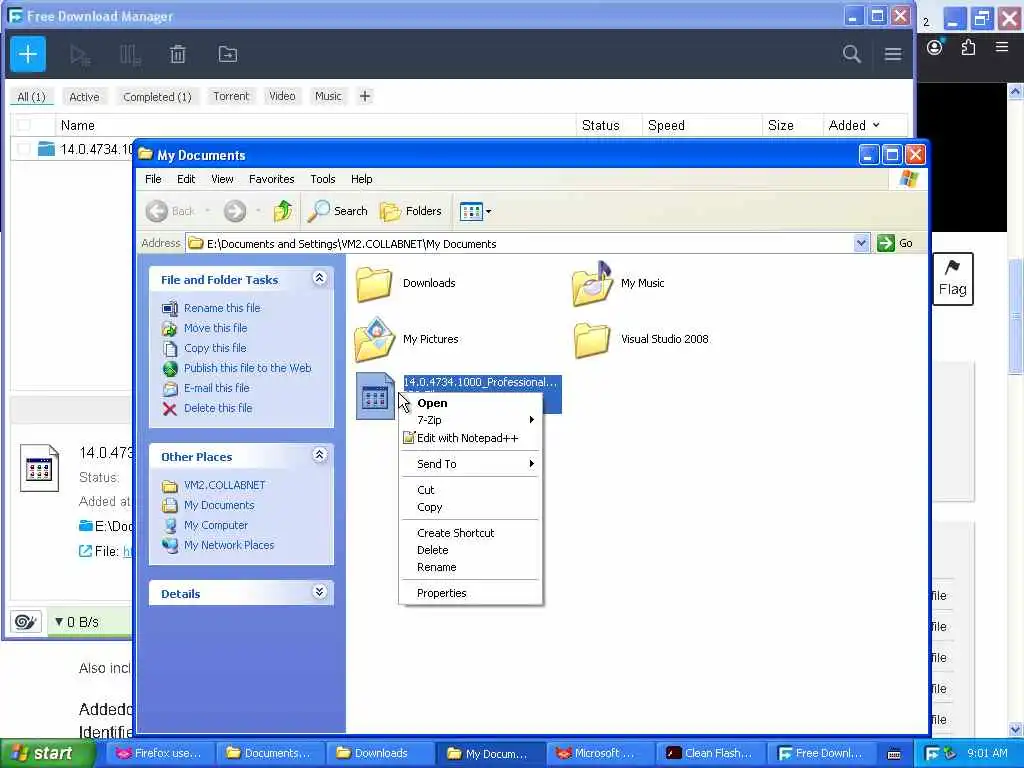The image size is (1024, 768).
Task: Sort downloads by Added column
Action: [x=854, y=125]
